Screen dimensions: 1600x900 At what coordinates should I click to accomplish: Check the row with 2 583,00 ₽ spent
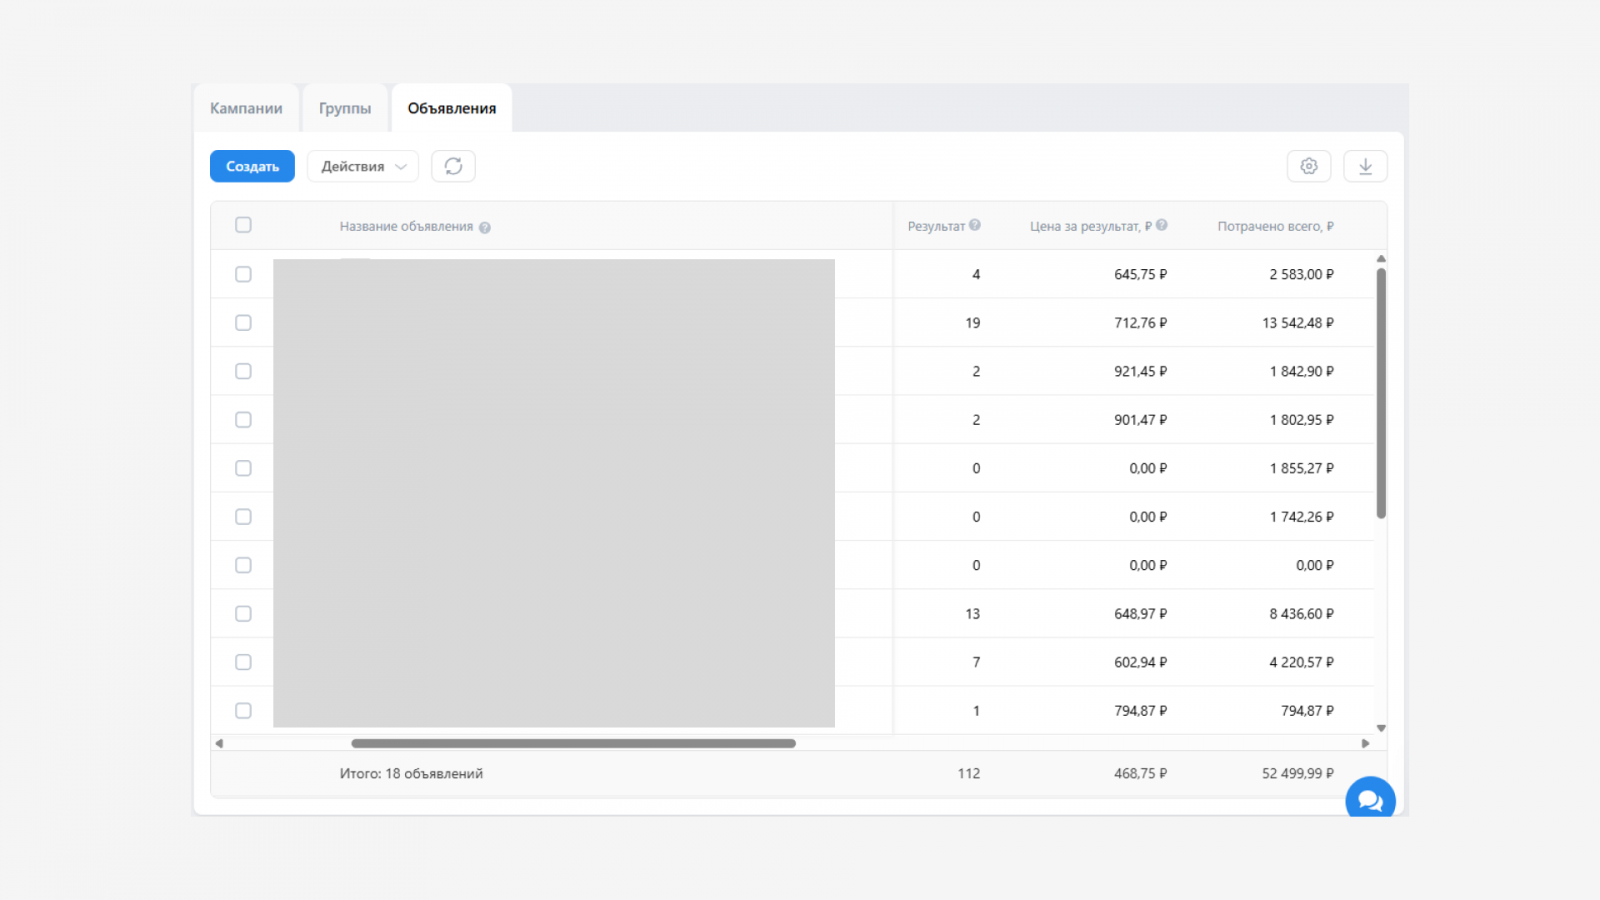pyautogui.click(x=243, y=274)
